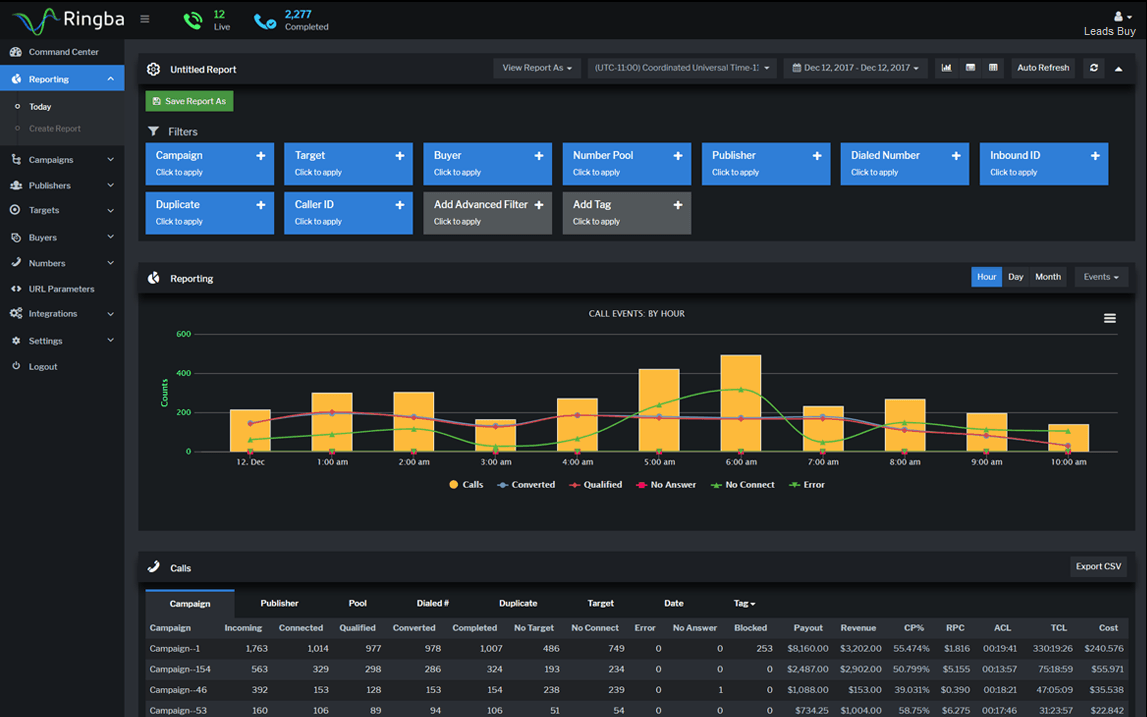The width and height of the screenshot is (1147, 717).
Task: Toggle the No Connect legend item
Action: click(742, 484)
